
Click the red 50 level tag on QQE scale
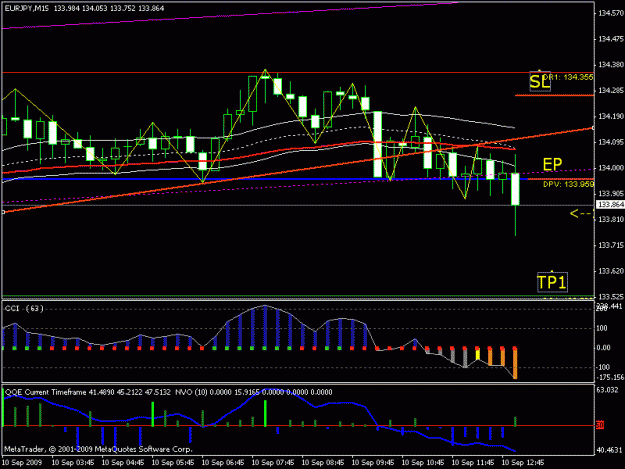pos(599,426)
